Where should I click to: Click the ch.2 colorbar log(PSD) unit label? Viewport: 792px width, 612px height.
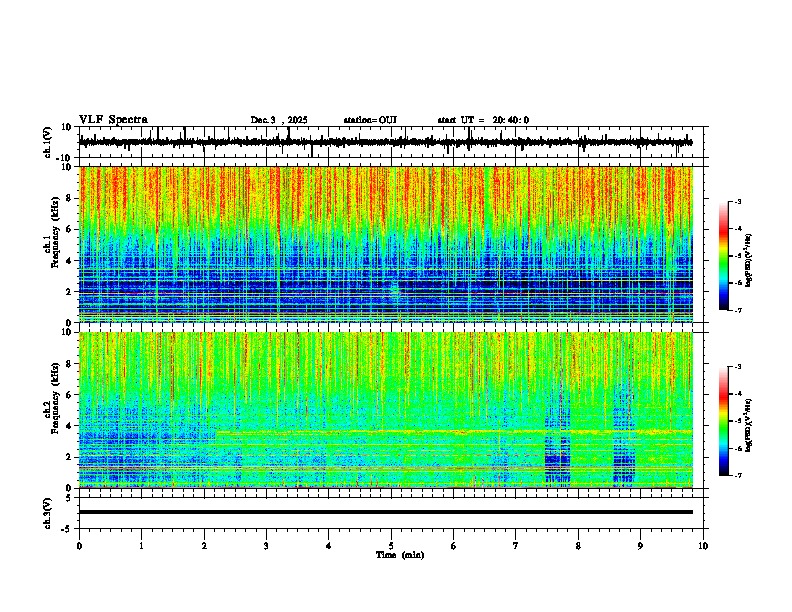[749, 426]
